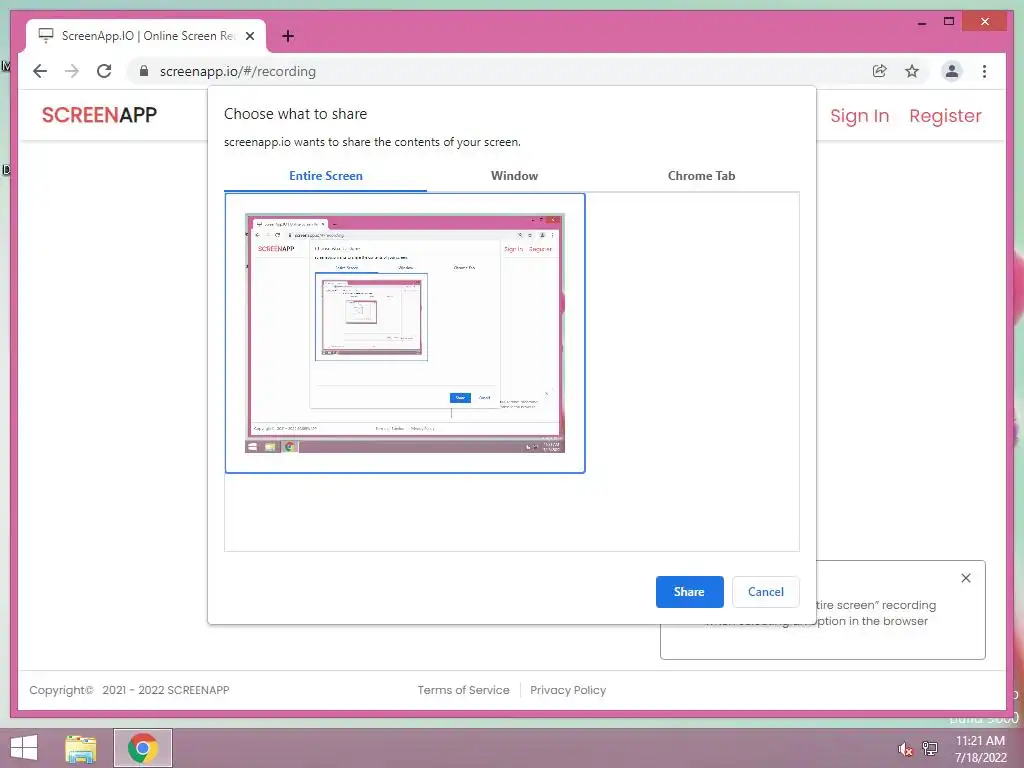This screenshot has height=768, width=1024.
Task: Click the SCREENAPP logo
Action: [x=99, y=115]
